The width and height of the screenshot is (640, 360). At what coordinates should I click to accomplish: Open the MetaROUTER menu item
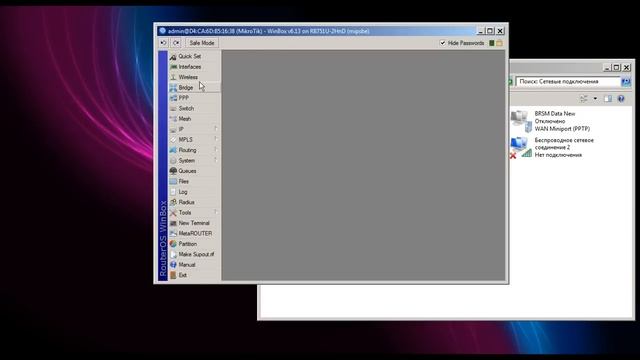194,233
